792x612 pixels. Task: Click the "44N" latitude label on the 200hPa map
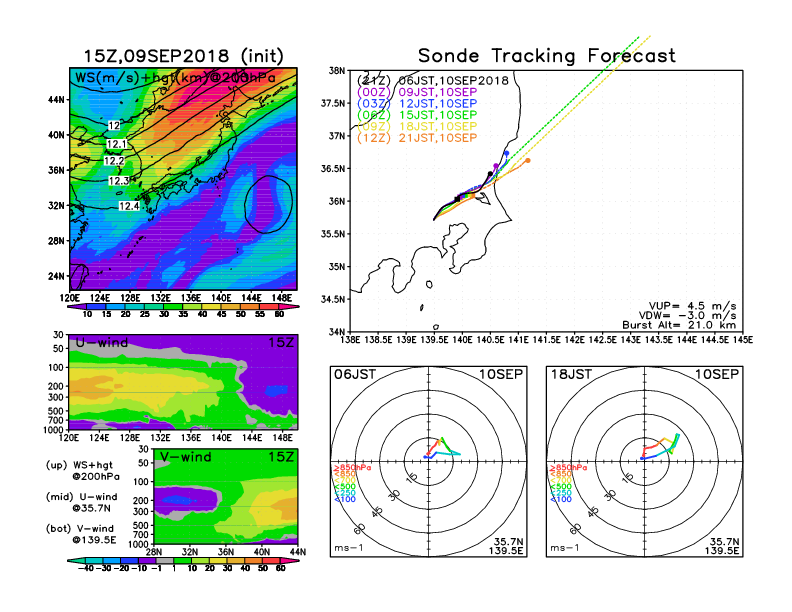(x=56, y=99)
